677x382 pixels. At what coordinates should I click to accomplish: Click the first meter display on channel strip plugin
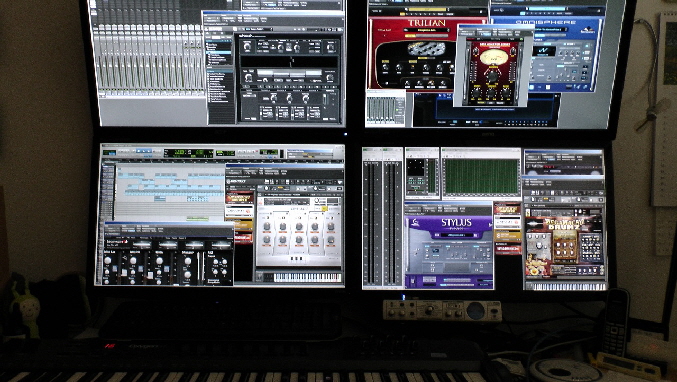(141, 245)
